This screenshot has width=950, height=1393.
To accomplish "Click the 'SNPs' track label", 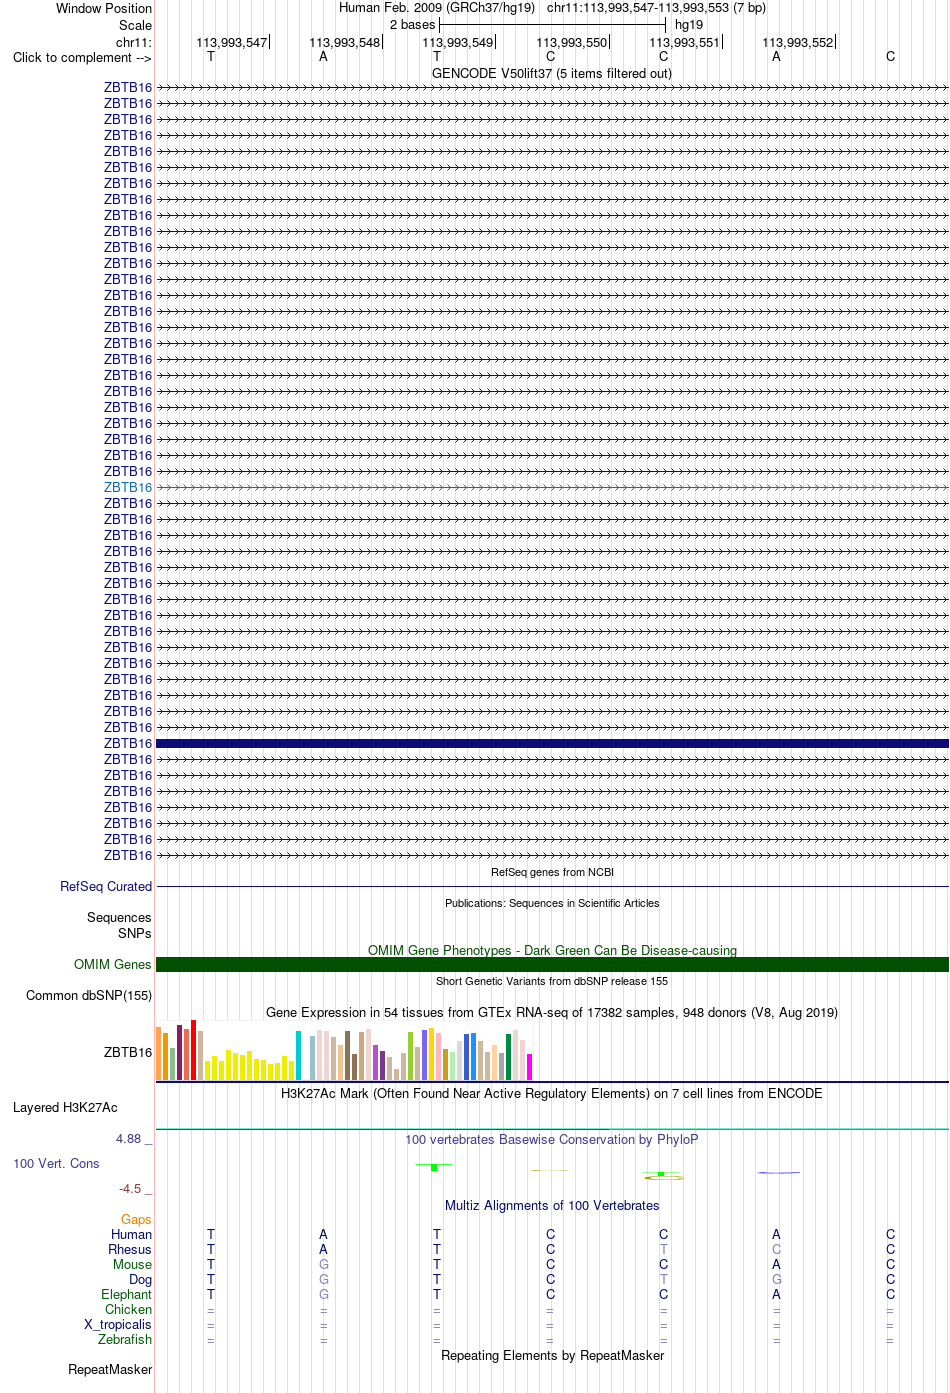I will point(135,933).
